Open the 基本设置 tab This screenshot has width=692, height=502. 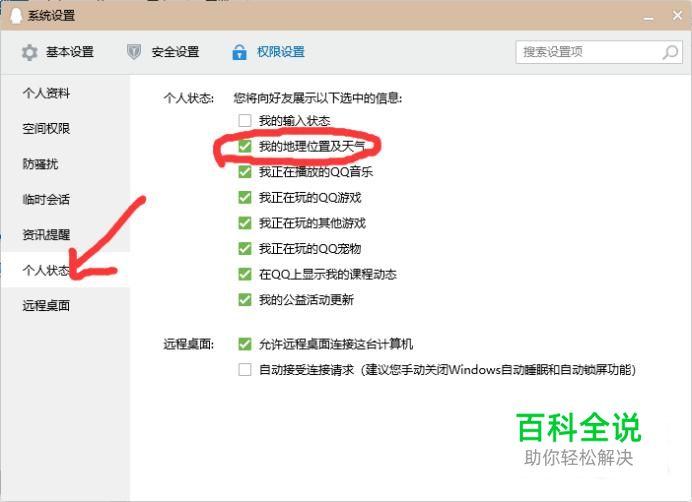[57, 52]
